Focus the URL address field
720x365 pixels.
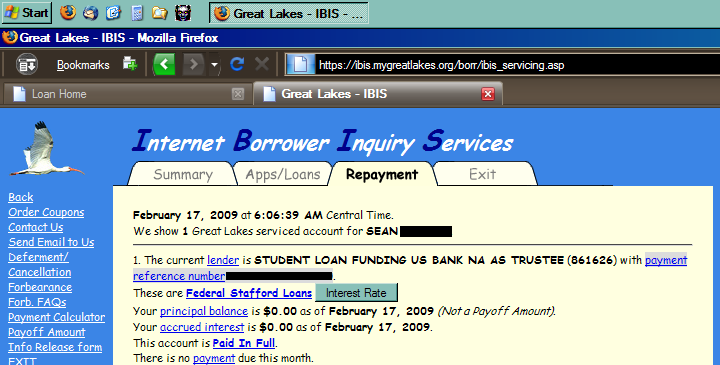(519, 65)
